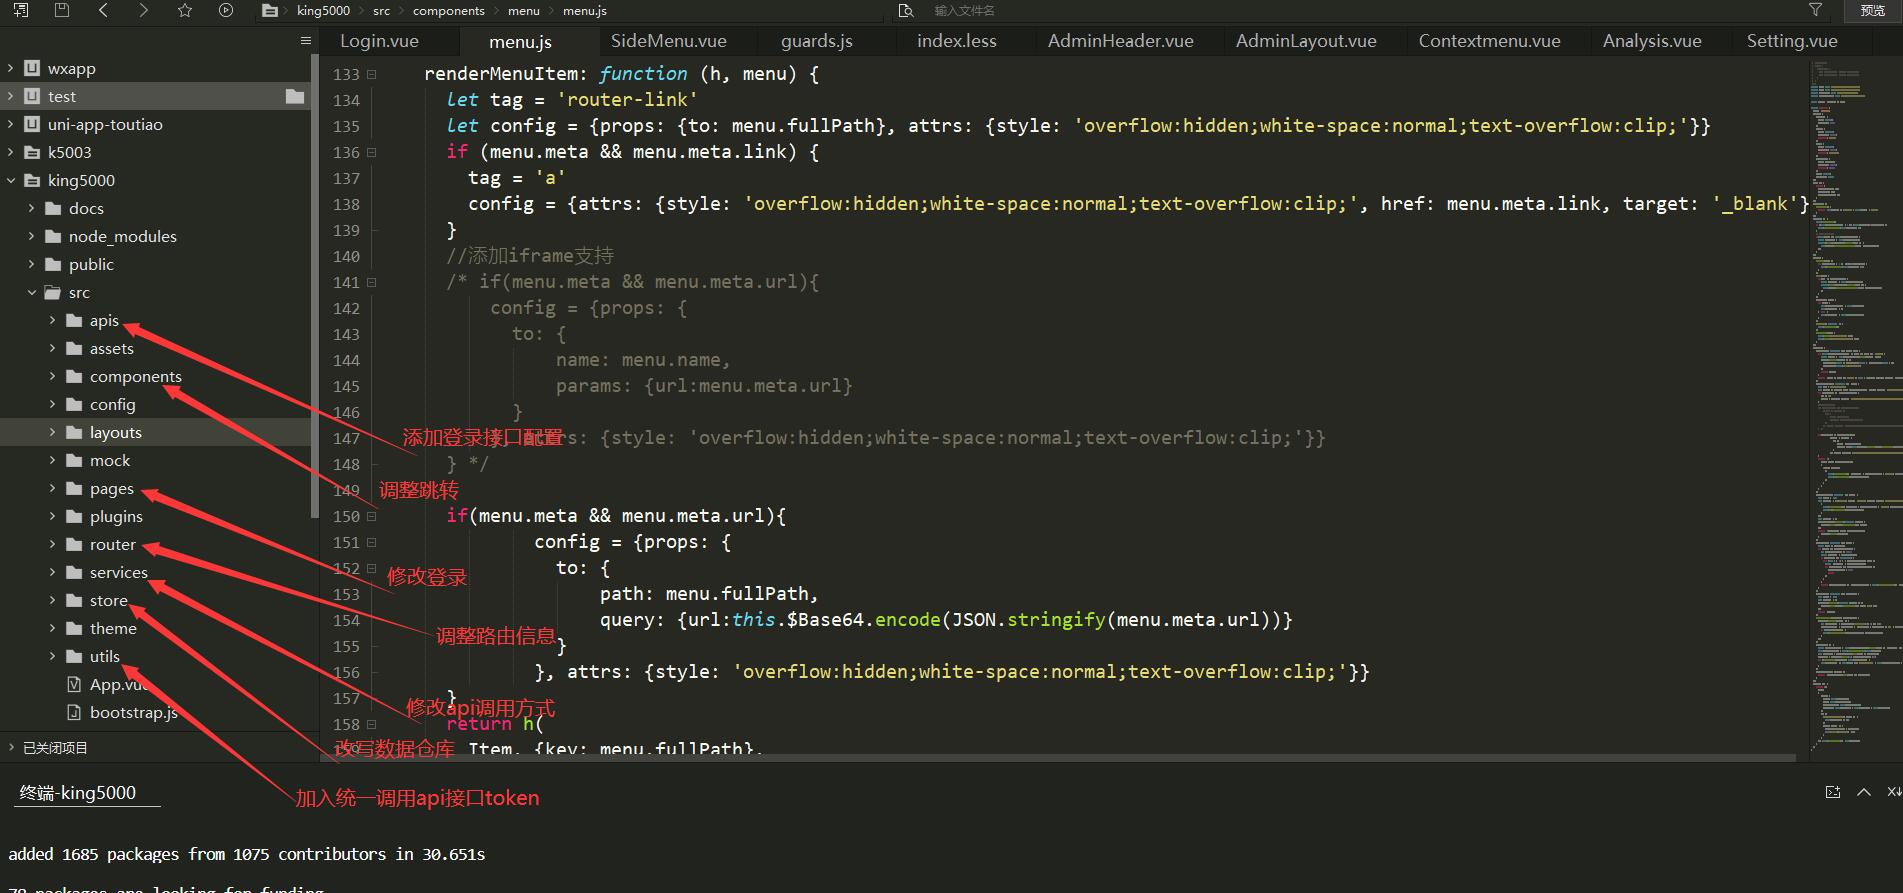The height and width of the screenshot is (893, 1903).
Task: Select the layouts folder row
Action: coord(156,432)
